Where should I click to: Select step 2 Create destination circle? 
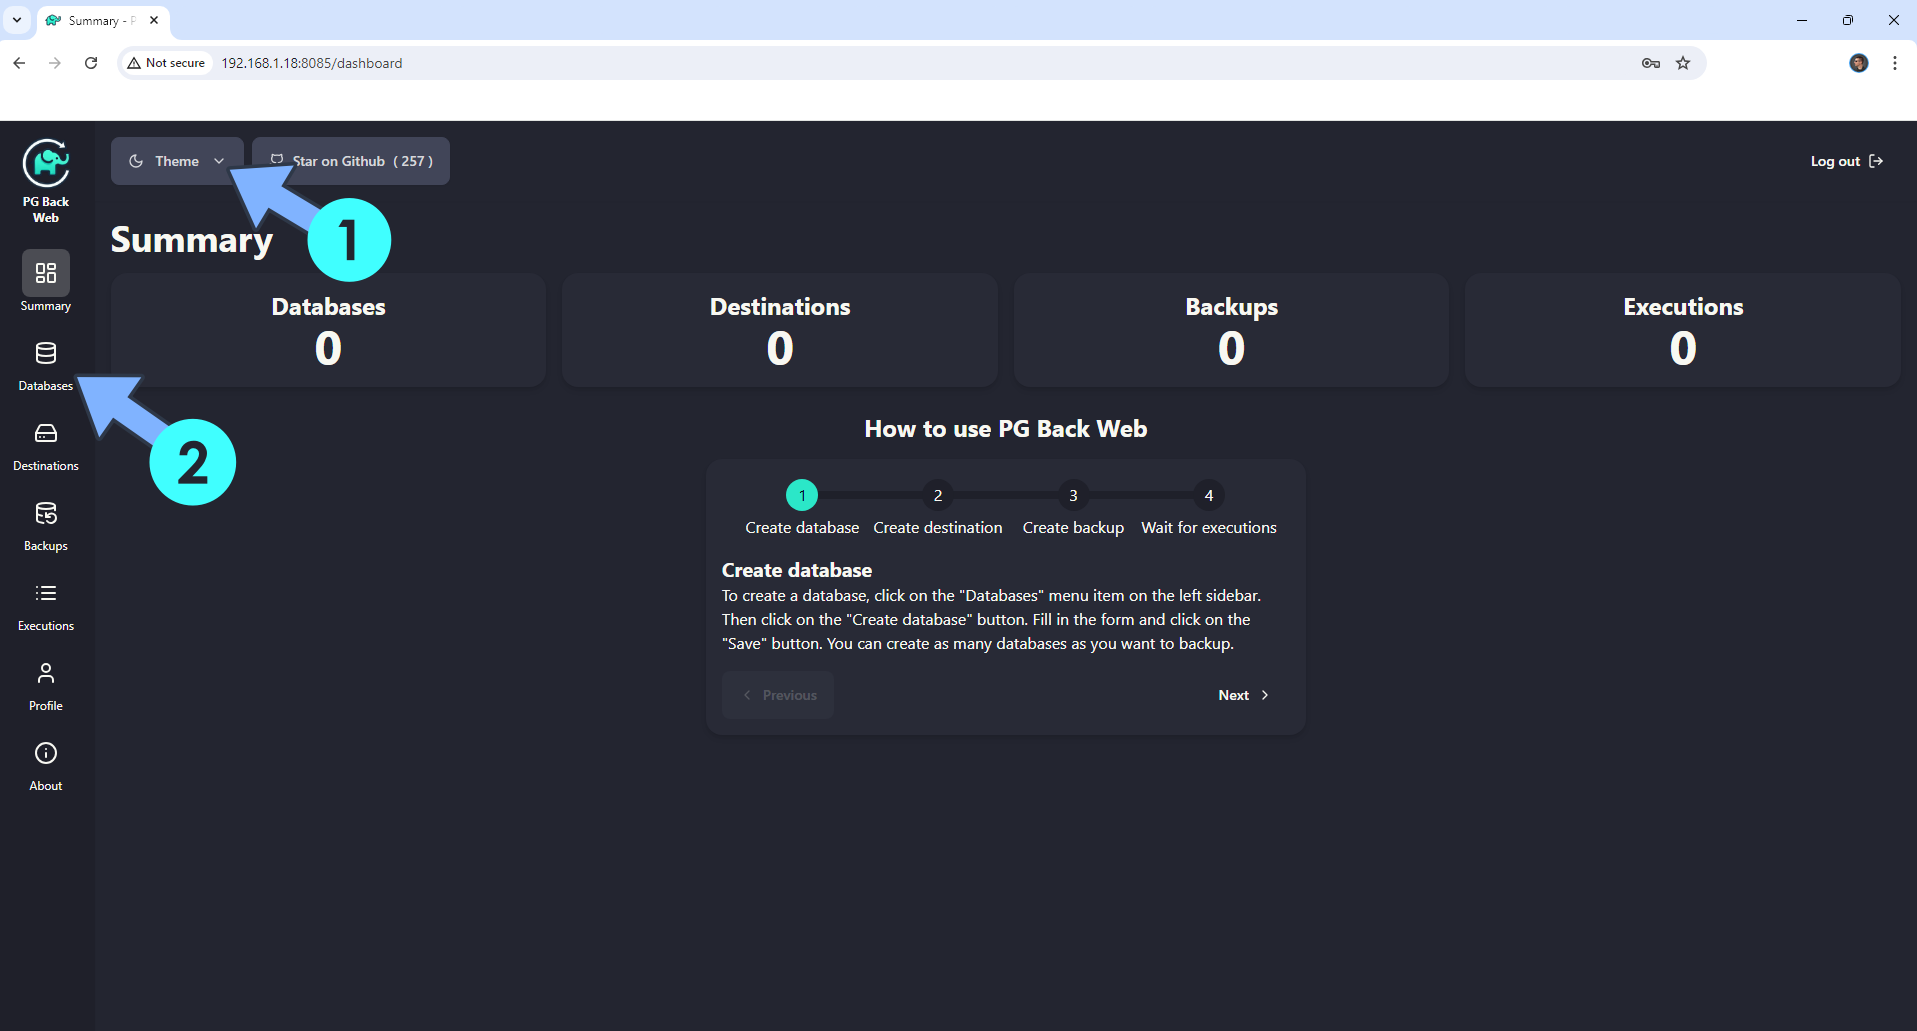coord(938,495)
